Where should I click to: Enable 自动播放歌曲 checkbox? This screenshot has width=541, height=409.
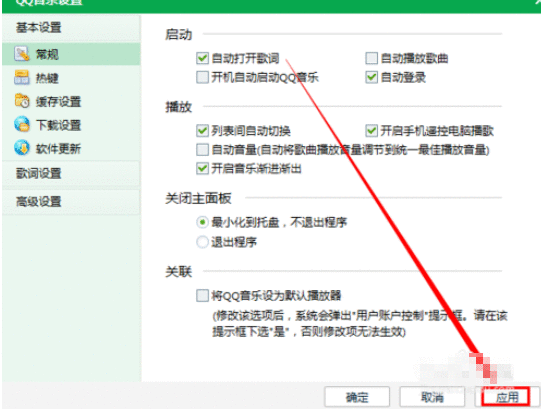tap(371, 58)
